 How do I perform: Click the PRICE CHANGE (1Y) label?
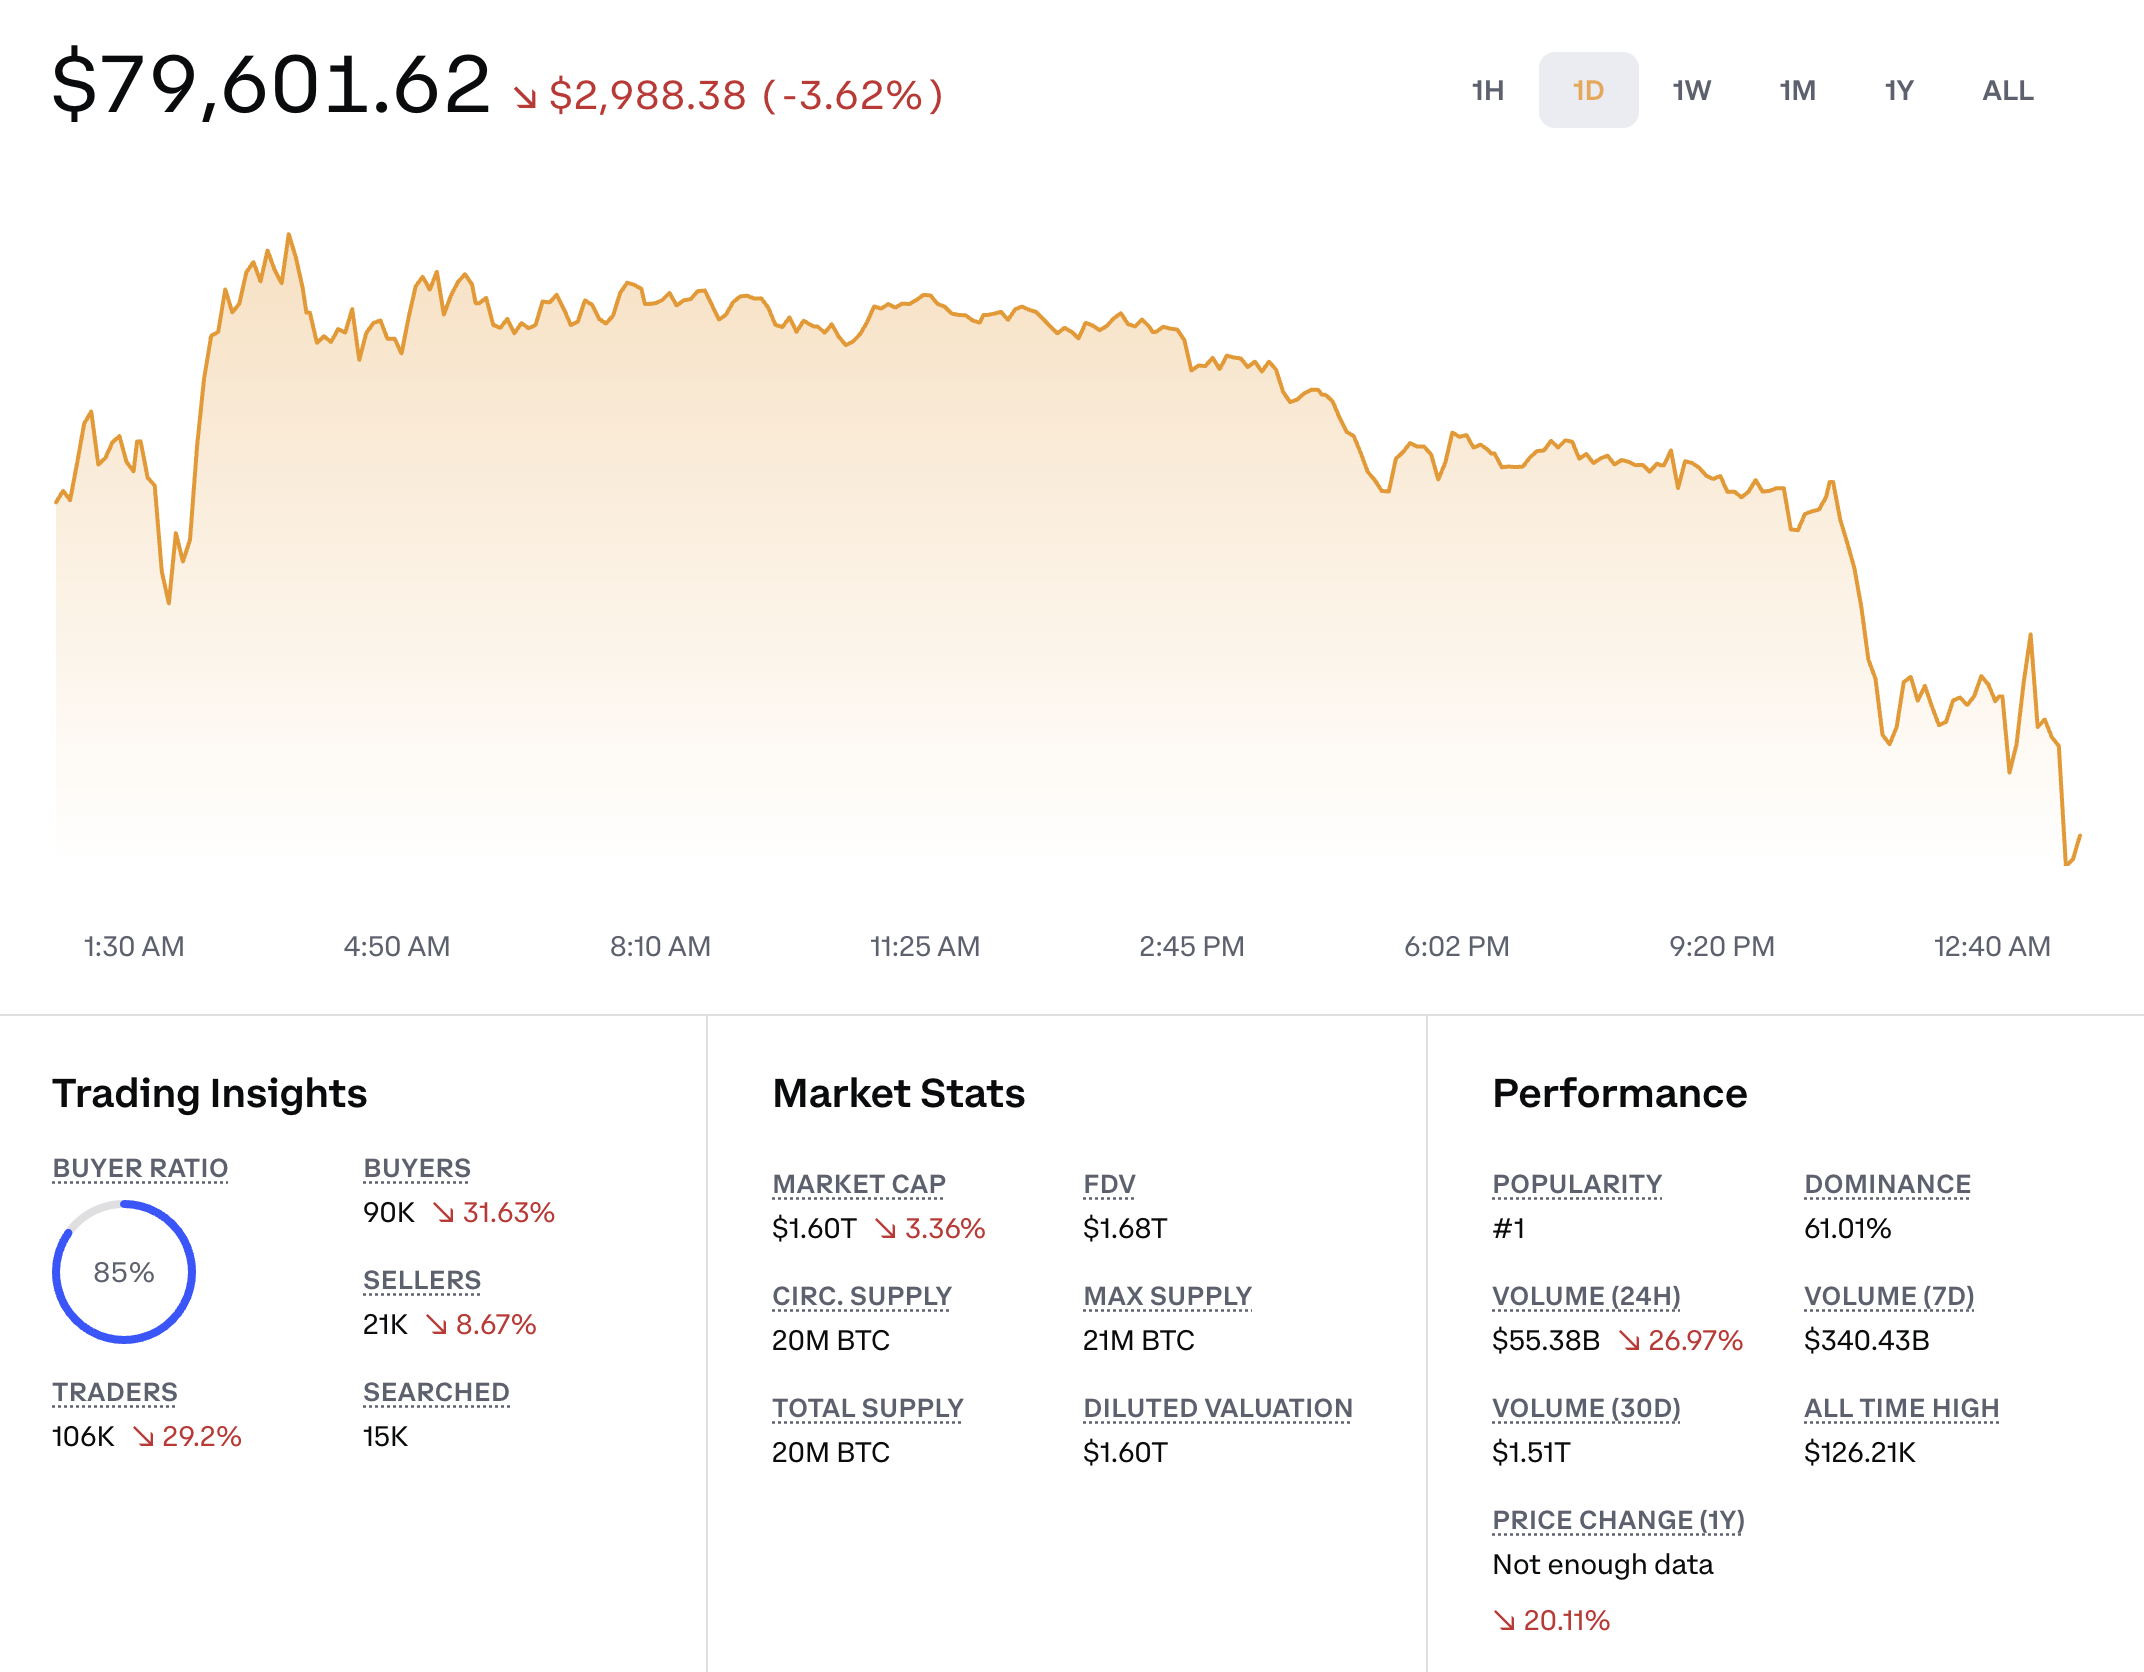(1618, 1520)
